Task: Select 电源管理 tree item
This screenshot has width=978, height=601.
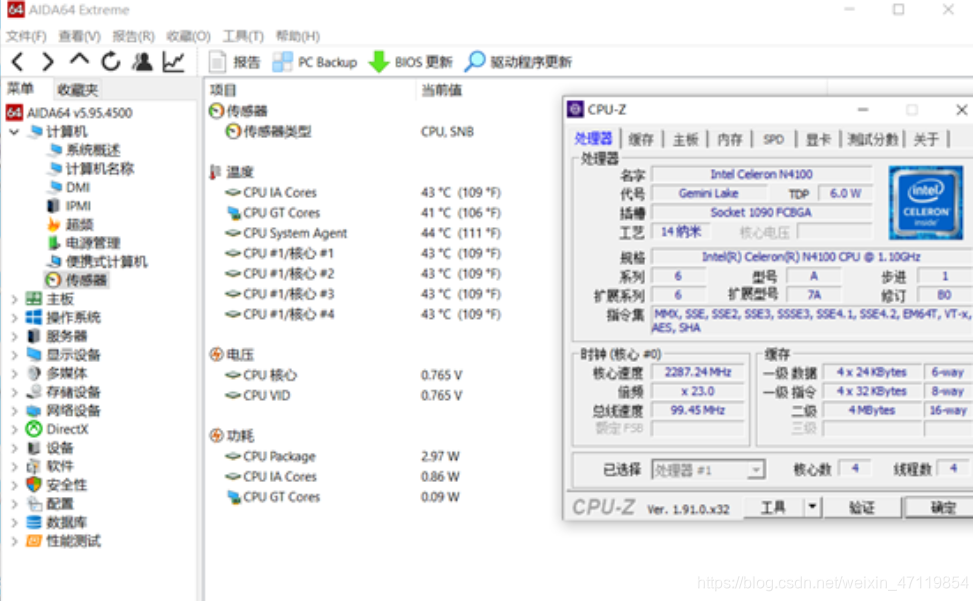Action: tap(84, 243)
